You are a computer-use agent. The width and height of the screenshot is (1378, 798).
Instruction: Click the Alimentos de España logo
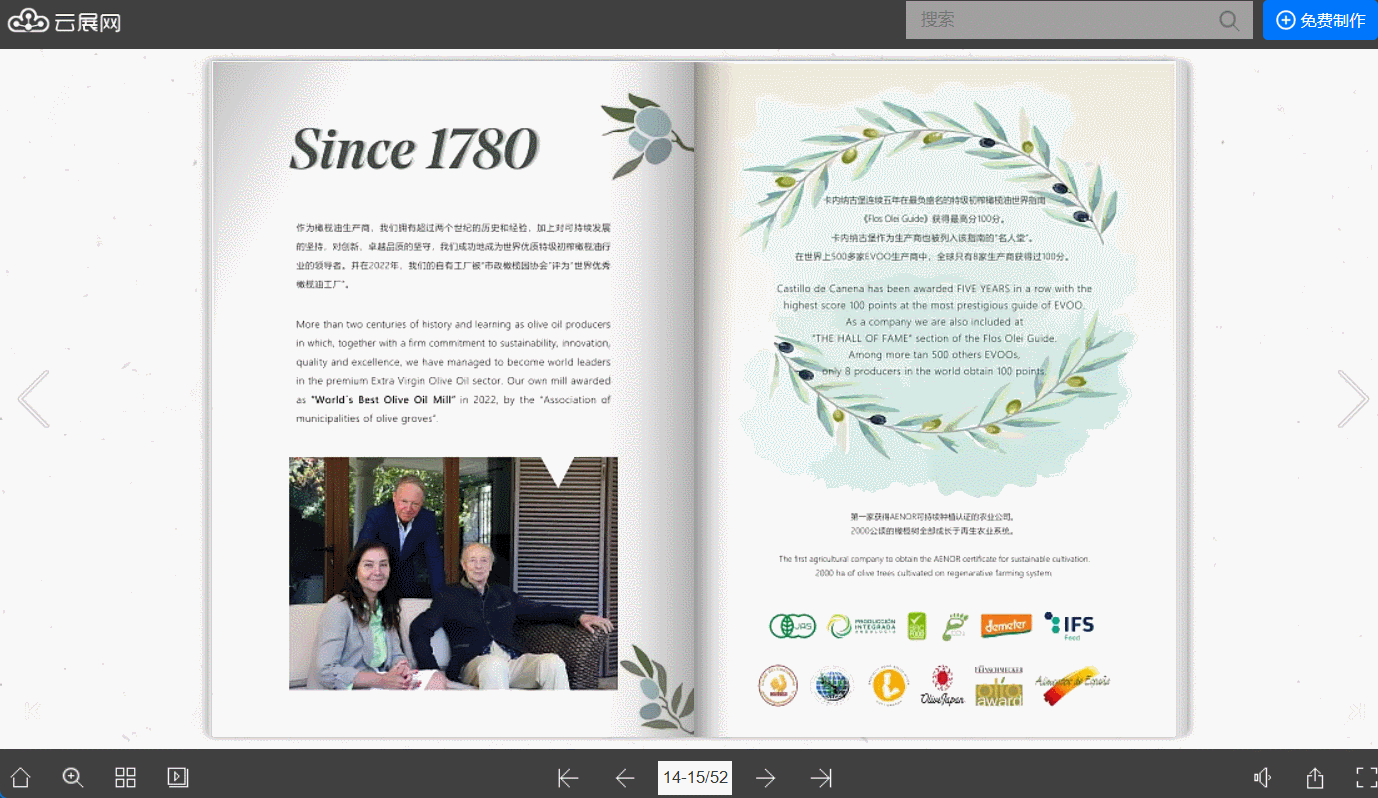point(1072,685)
